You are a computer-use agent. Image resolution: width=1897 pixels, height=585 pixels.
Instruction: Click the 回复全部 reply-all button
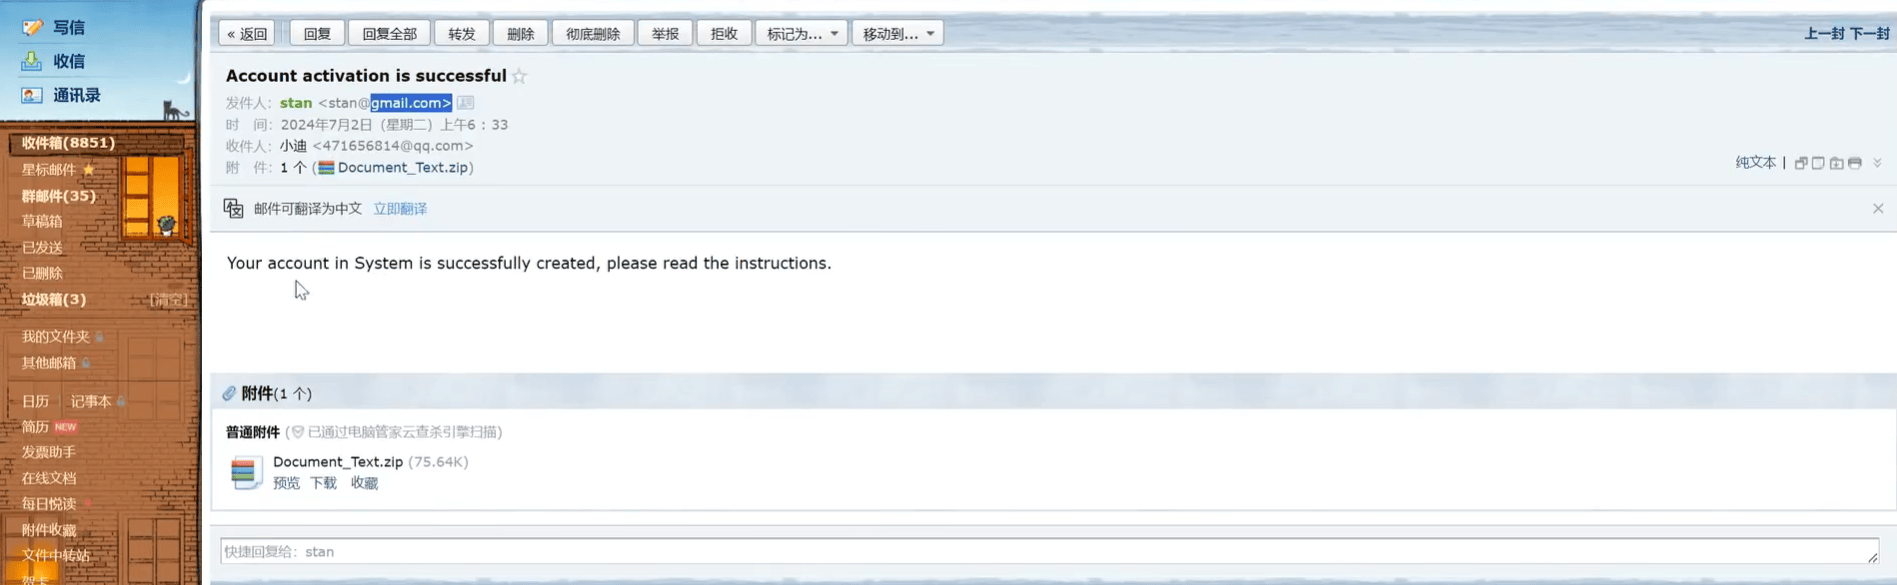pos(390,33)
